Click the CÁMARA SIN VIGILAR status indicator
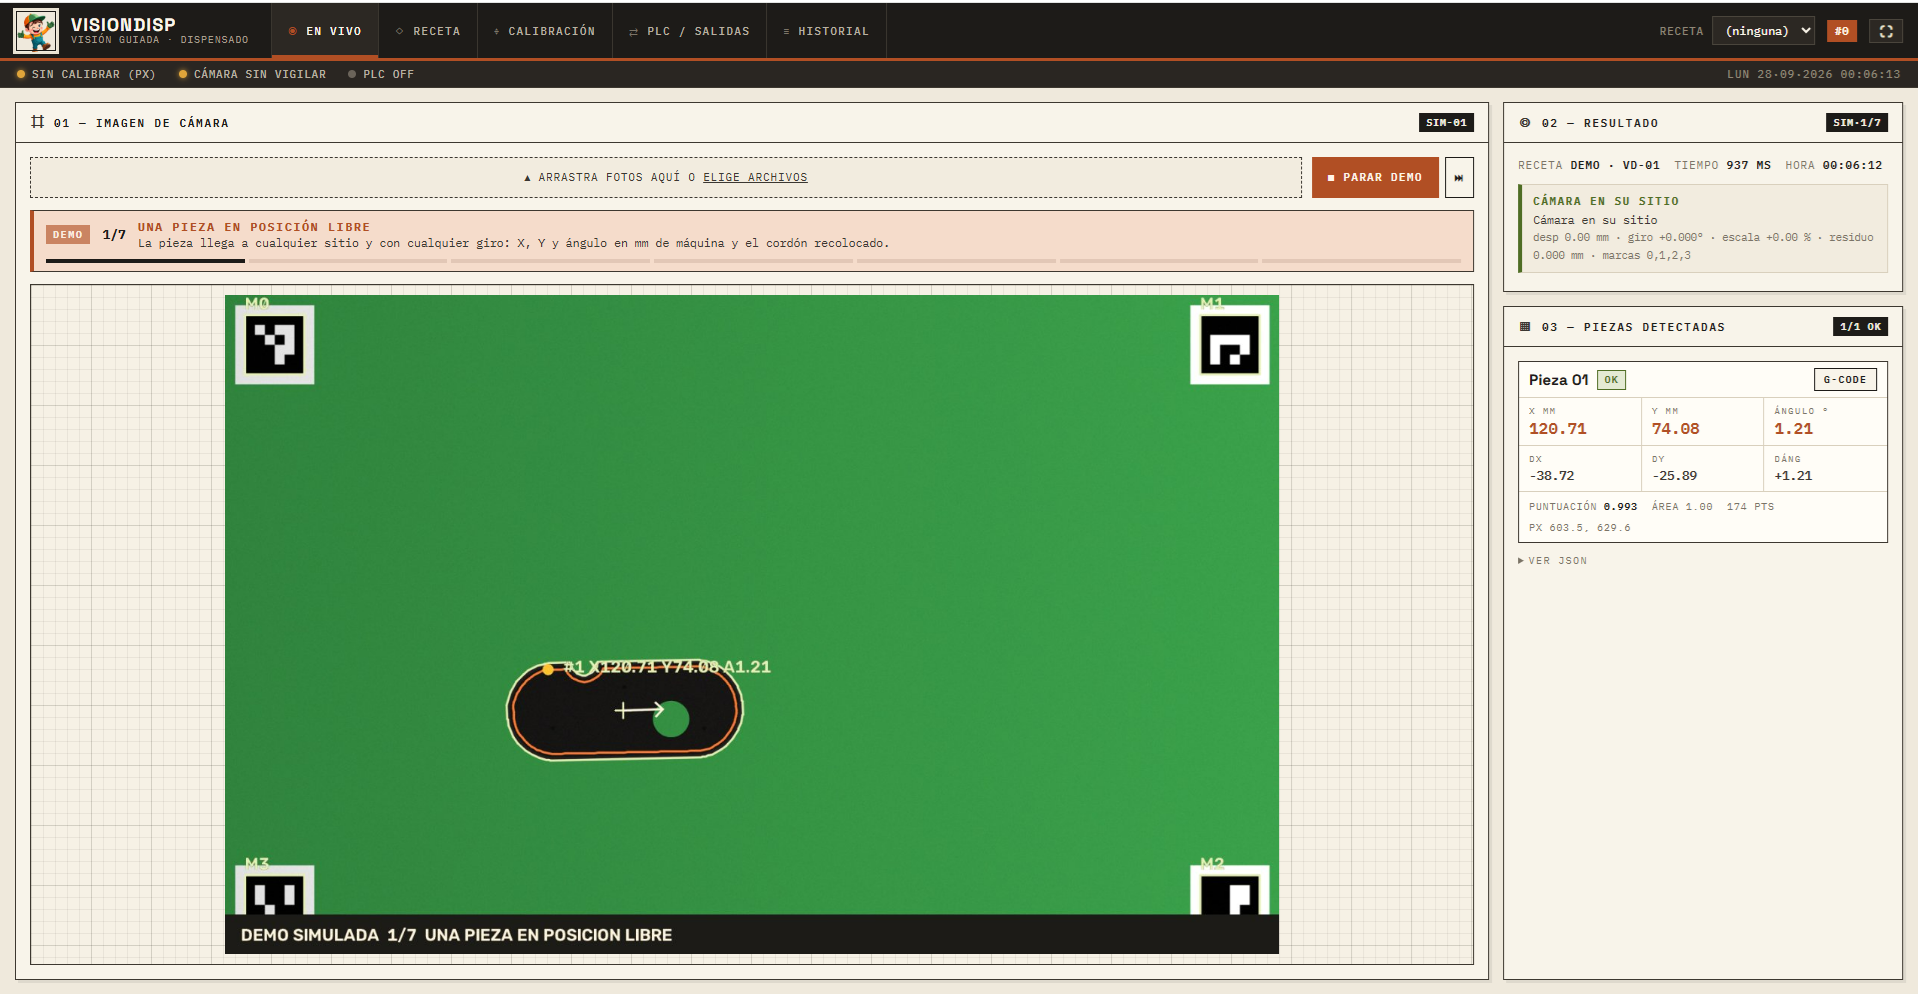Image resolution: width=1919 pixels, height=994 pixels. (252, 74)
